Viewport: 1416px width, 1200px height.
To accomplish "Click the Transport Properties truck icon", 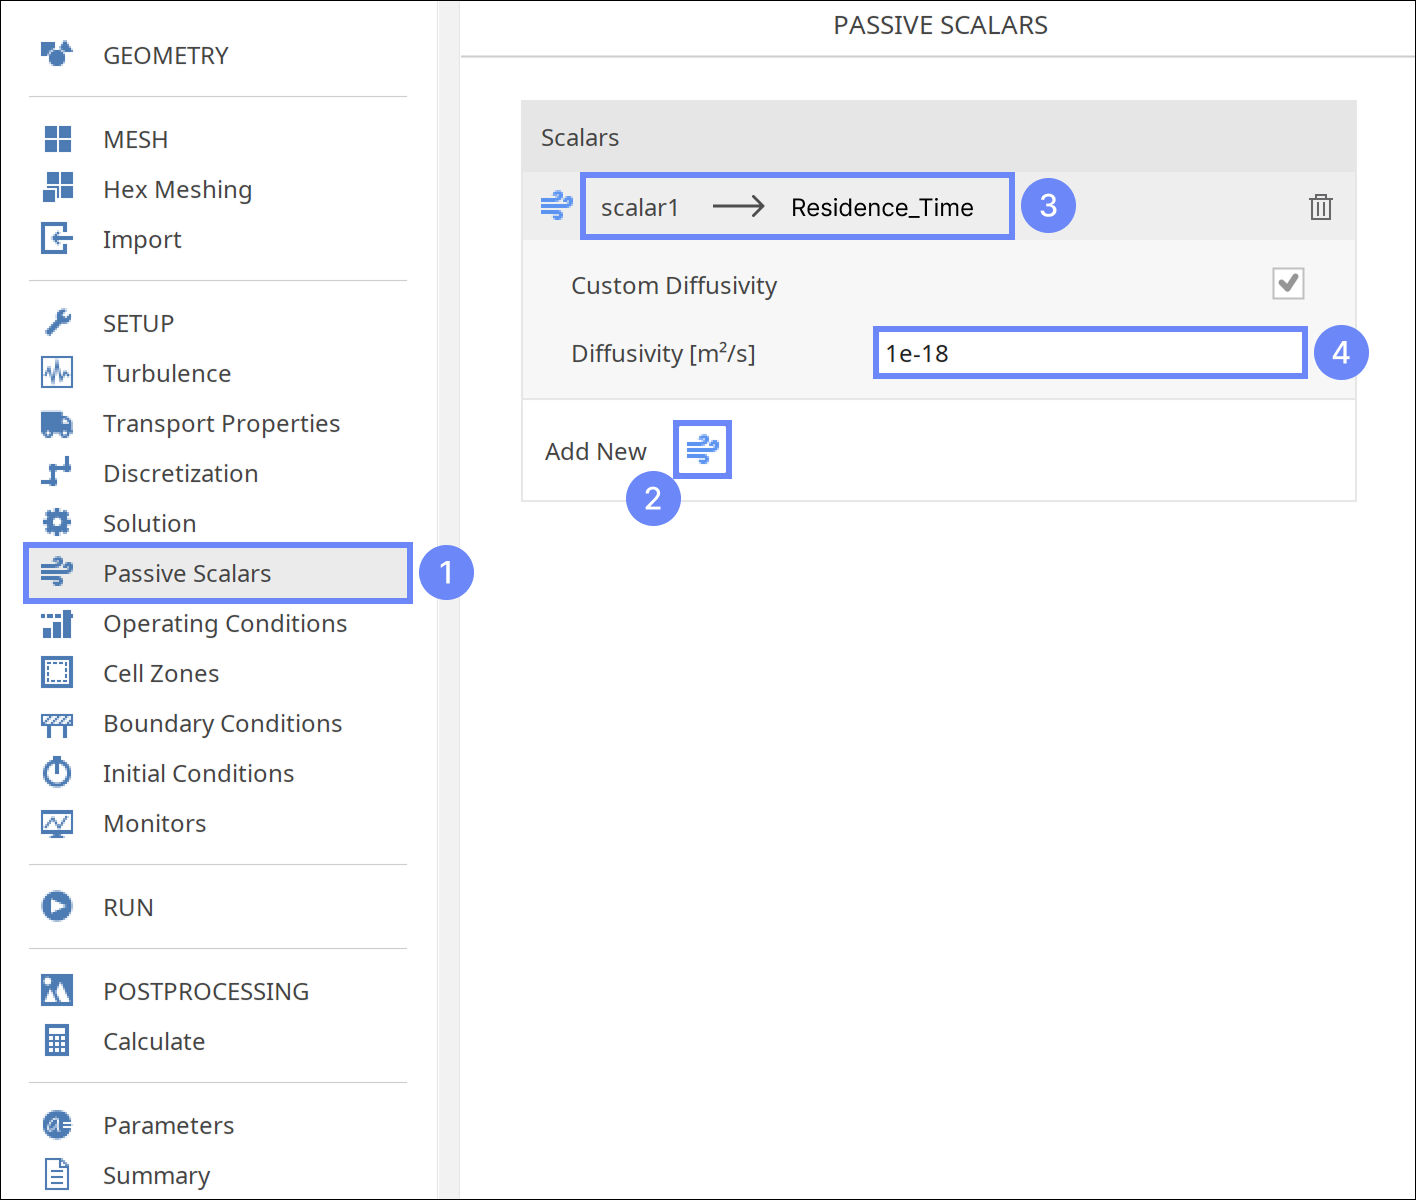I will [x=57, y=424].
